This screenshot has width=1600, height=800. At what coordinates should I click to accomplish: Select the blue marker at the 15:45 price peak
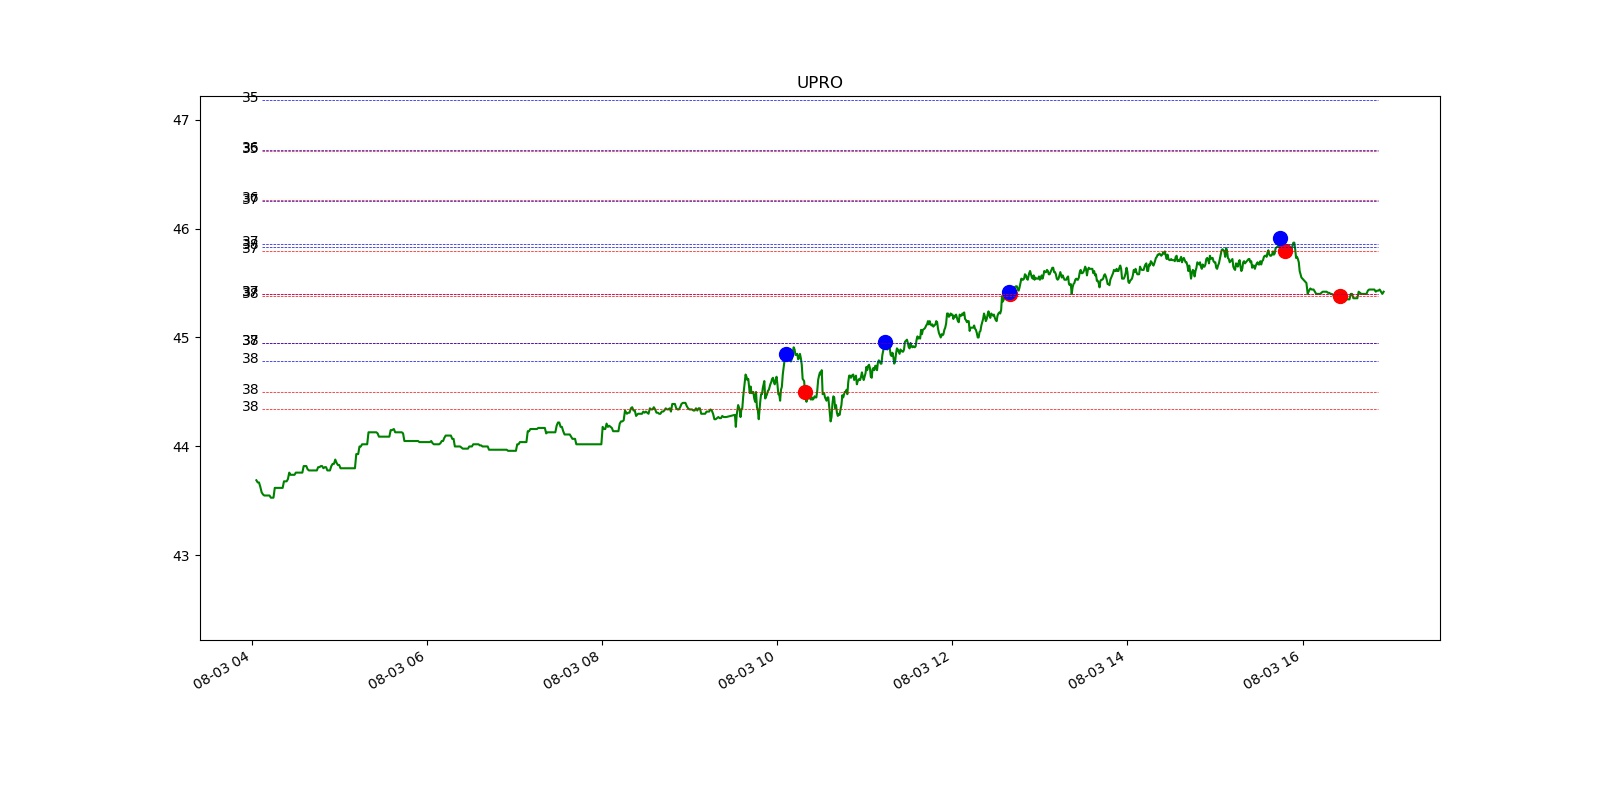(x=1280, y=238)
